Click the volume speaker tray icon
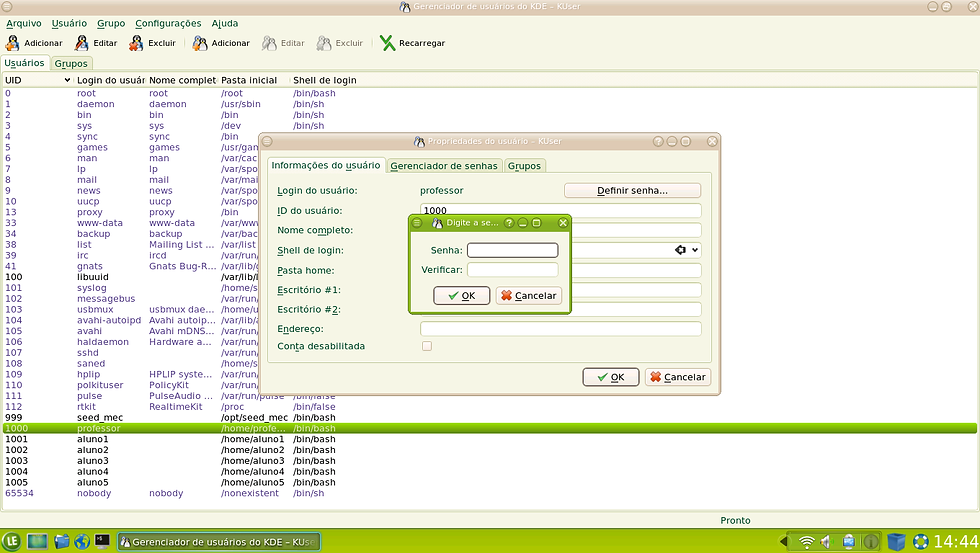Screen dimensions: 980x553 click(827, 542)
